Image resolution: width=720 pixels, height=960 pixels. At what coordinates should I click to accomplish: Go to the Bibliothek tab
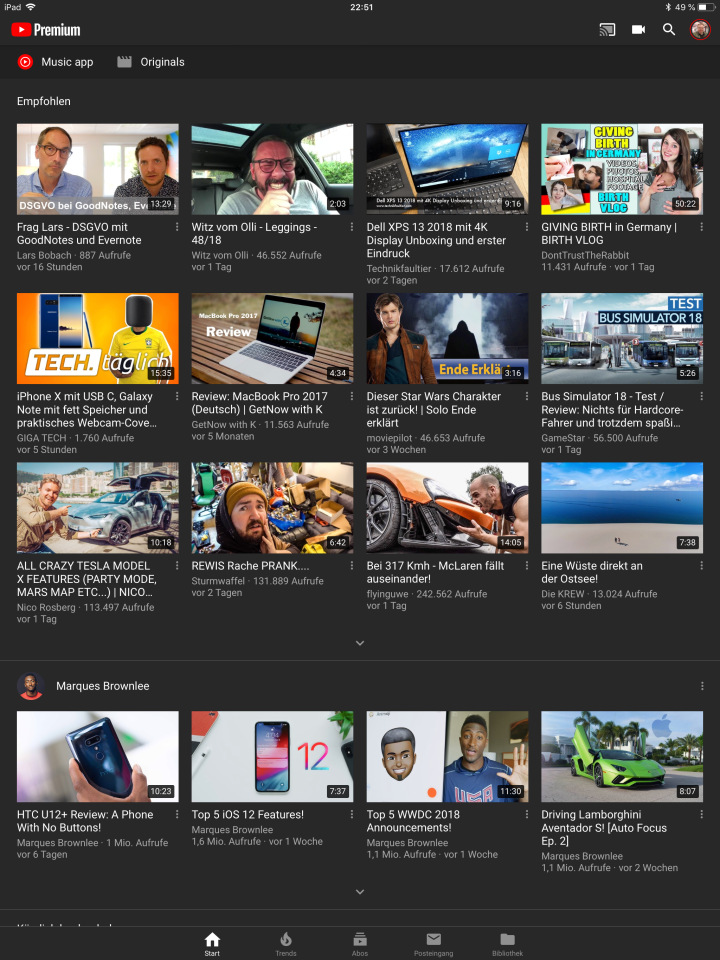tap(507, 943)
